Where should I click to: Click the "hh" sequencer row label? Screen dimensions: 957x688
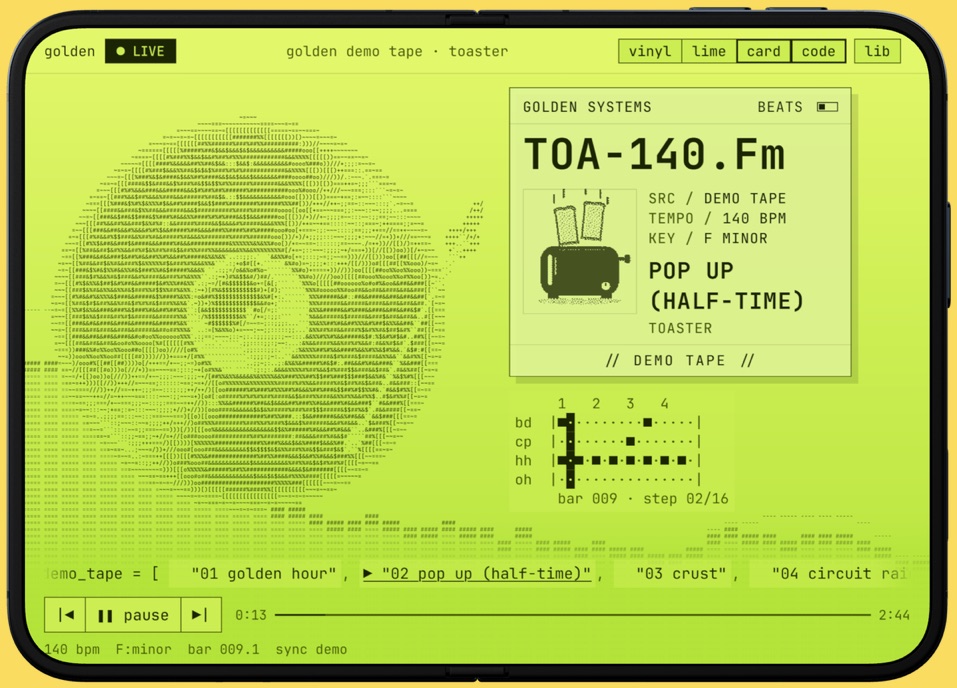(x=523, y=460)
